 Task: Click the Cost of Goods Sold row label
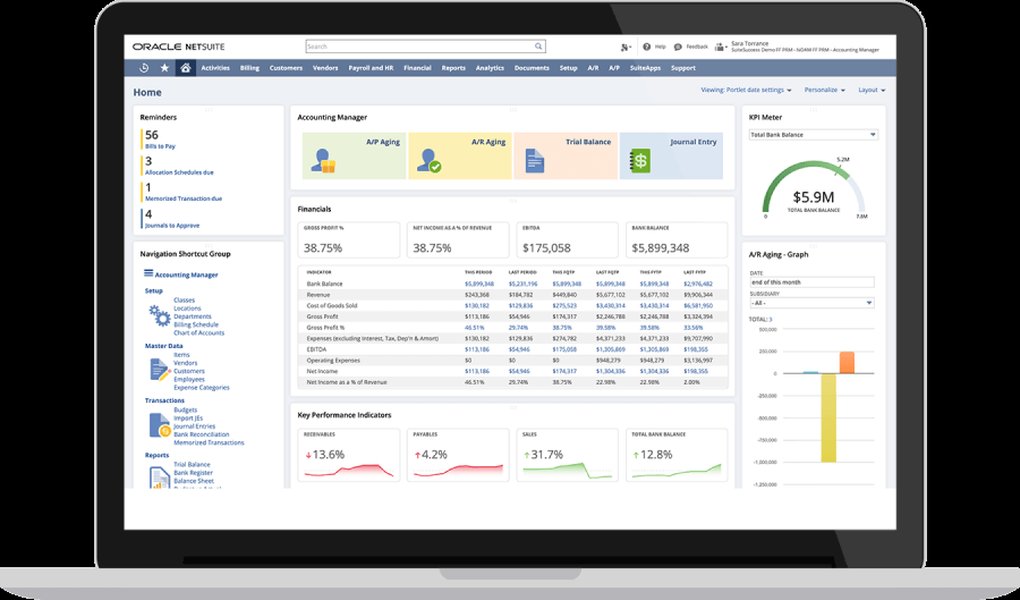[x=332, y=306]
